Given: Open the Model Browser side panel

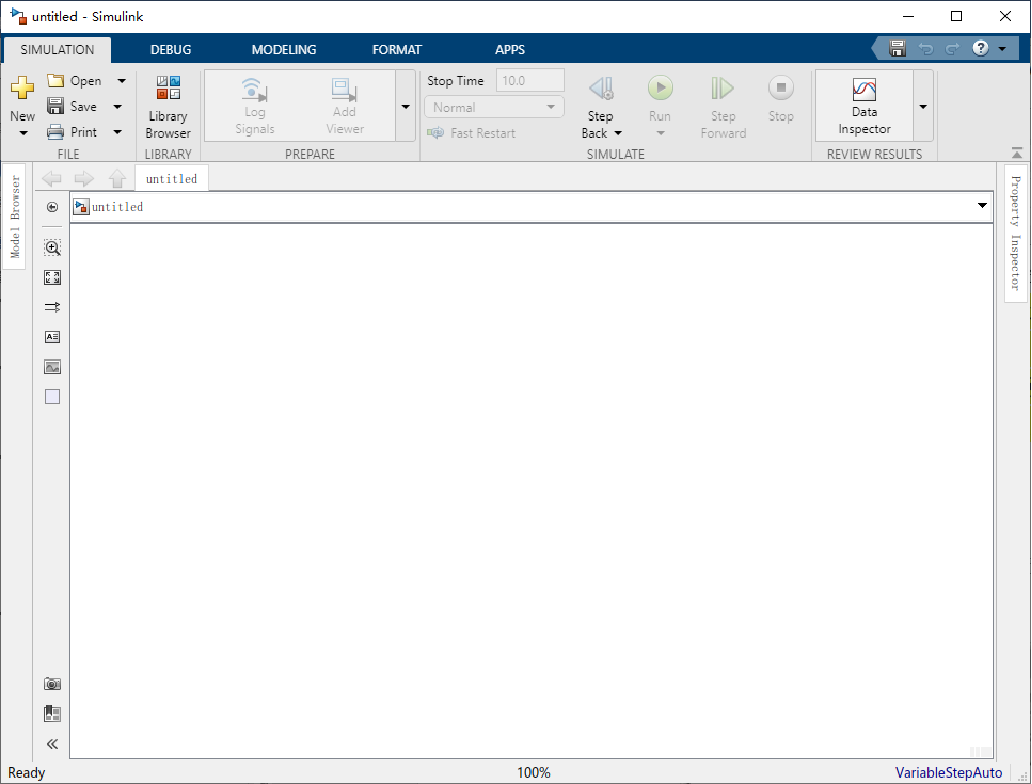Looking at the screenshot, I should (x=14, y=217).
